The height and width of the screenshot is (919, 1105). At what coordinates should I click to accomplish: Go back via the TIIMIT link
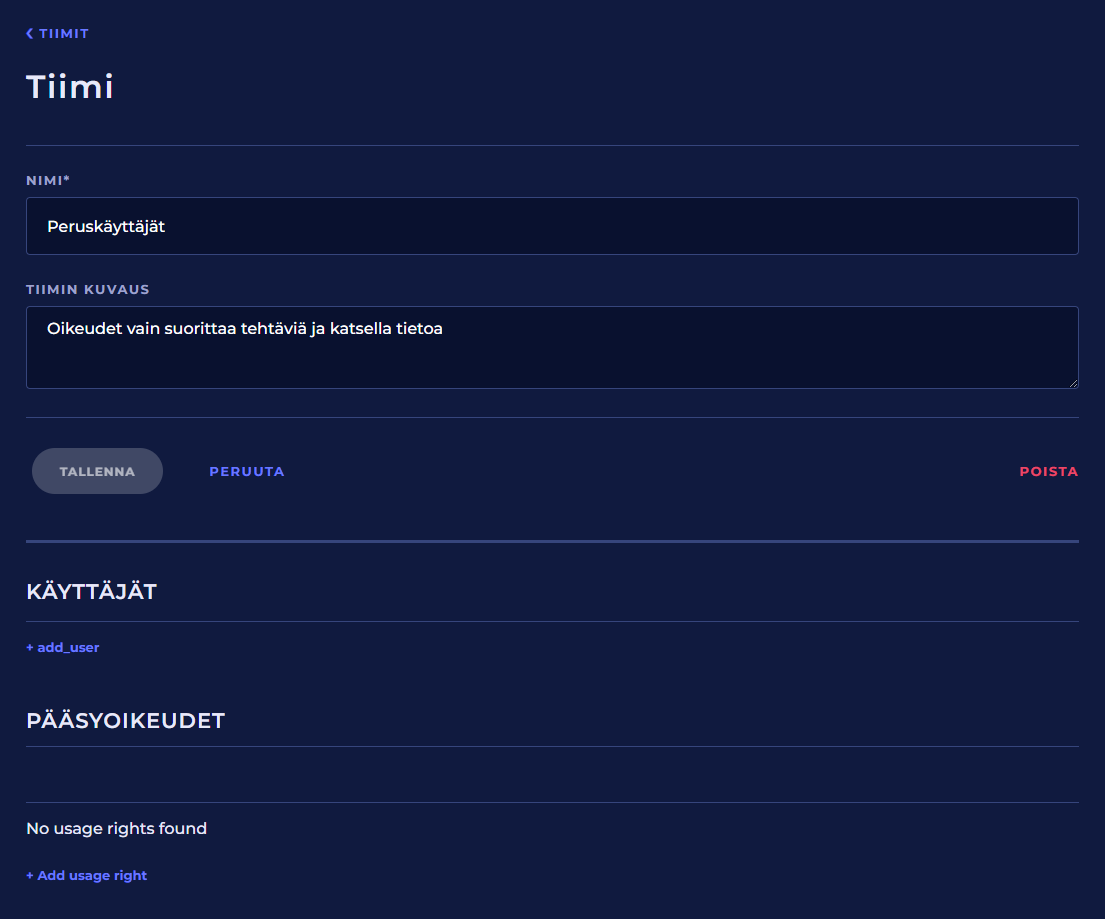point(64,34)
